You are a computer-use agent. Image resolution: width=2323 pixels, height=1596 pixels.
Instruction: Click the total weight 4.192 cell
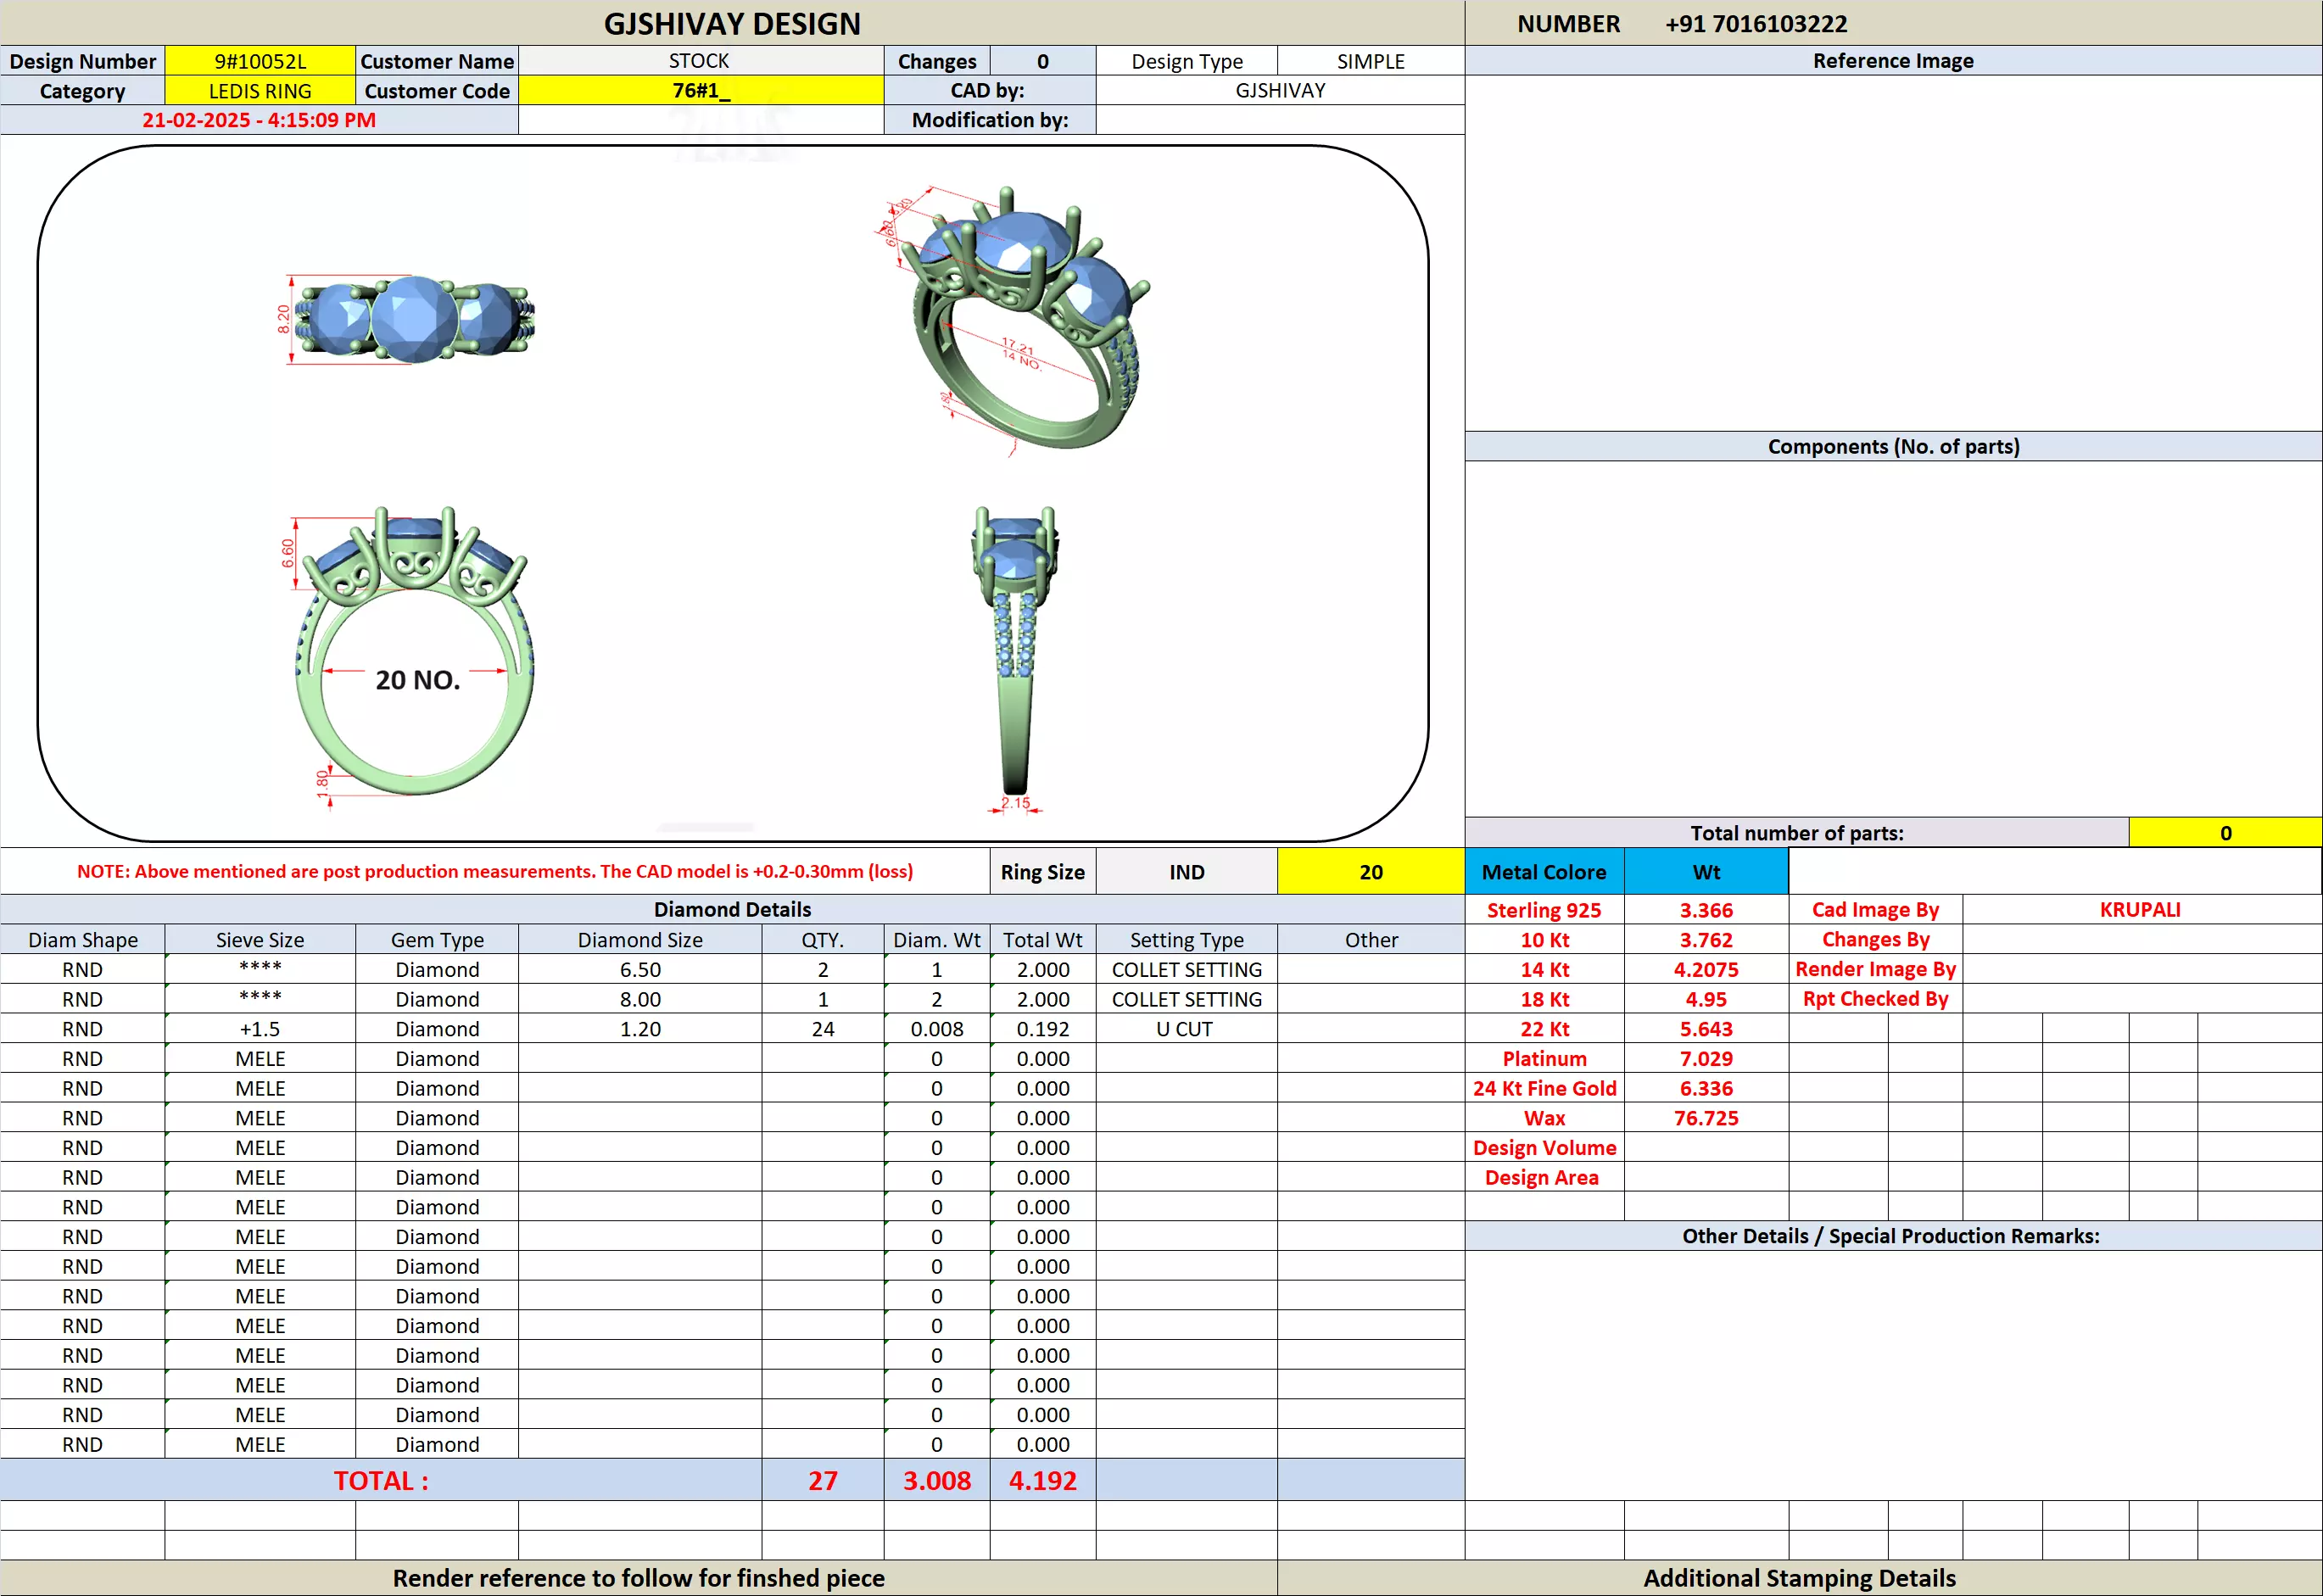1042,1480
